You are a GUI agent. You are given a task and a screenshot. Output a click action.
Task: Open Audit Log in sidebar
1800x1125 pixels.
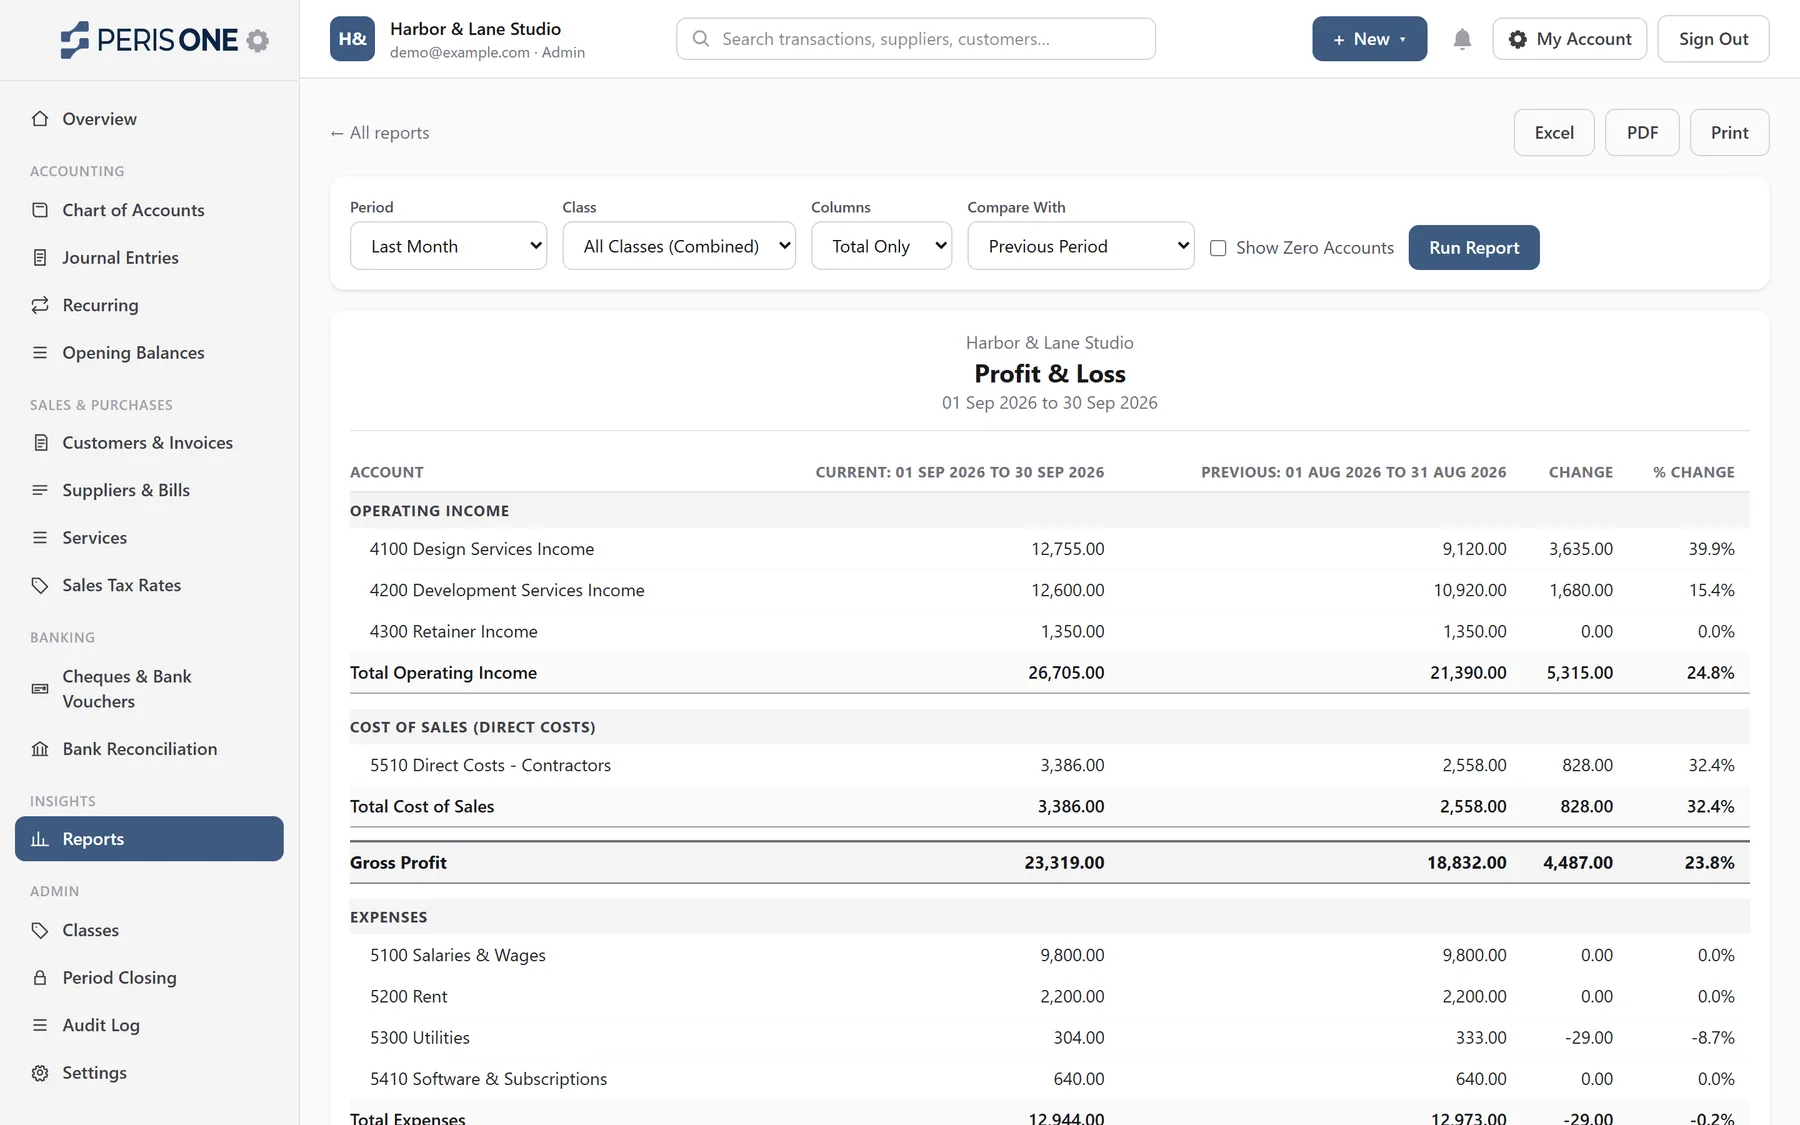coord(149,1025)
